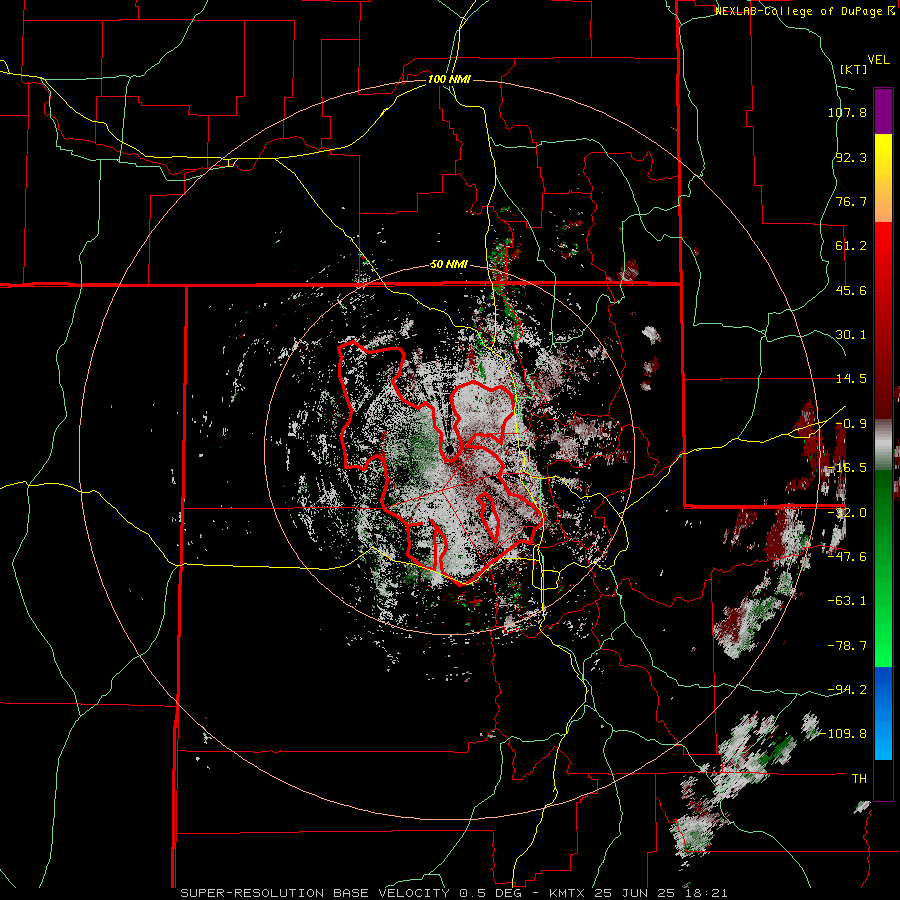Click the 18:21 timestamp in caption

point(709,893)
